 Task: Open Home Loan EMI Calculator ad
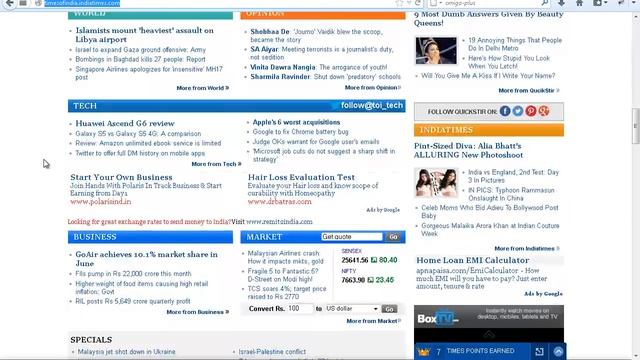click(473, 260)
